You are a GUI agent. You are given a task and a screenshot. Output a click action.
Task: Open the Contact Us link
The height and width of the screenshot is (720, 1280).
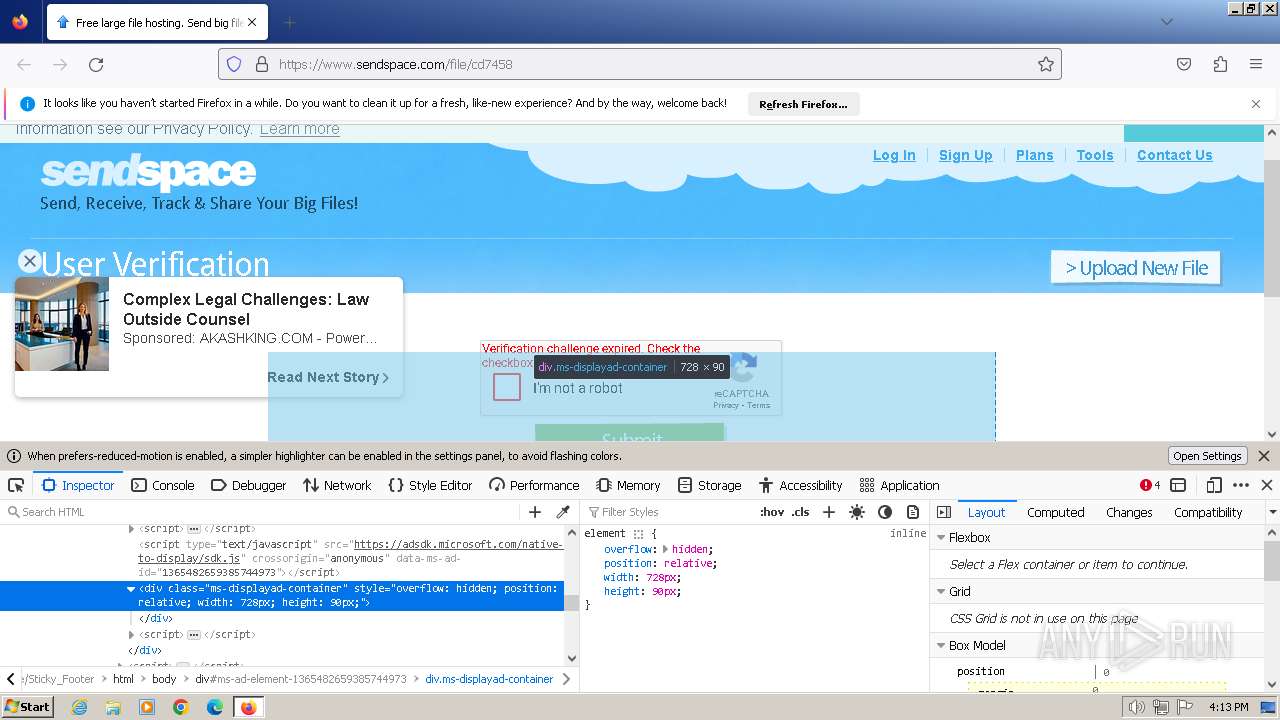pos(1174,155)
